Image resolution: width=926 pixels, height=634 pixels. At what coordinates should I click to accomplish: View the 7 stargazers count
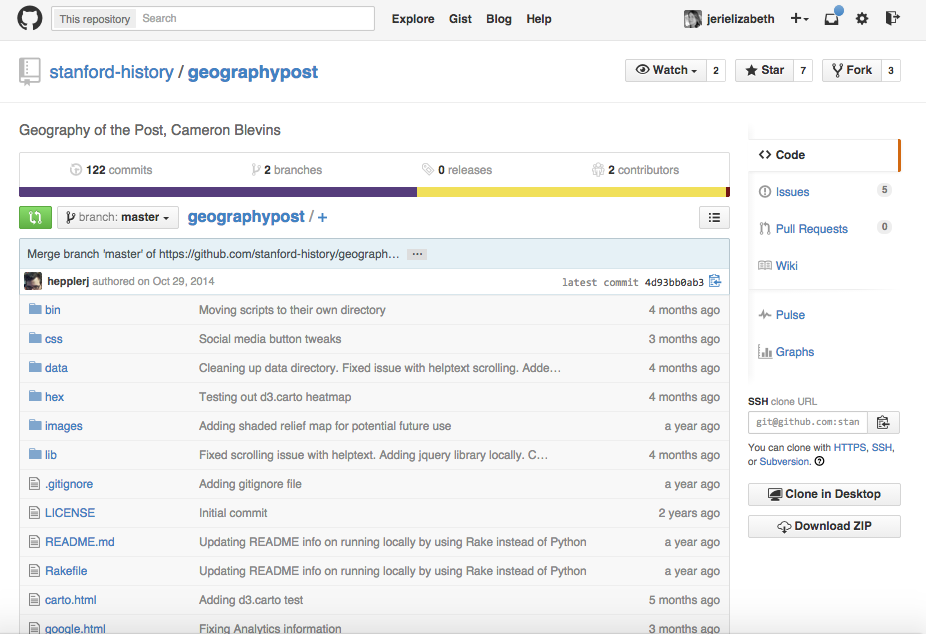click(x=803, y=70)
